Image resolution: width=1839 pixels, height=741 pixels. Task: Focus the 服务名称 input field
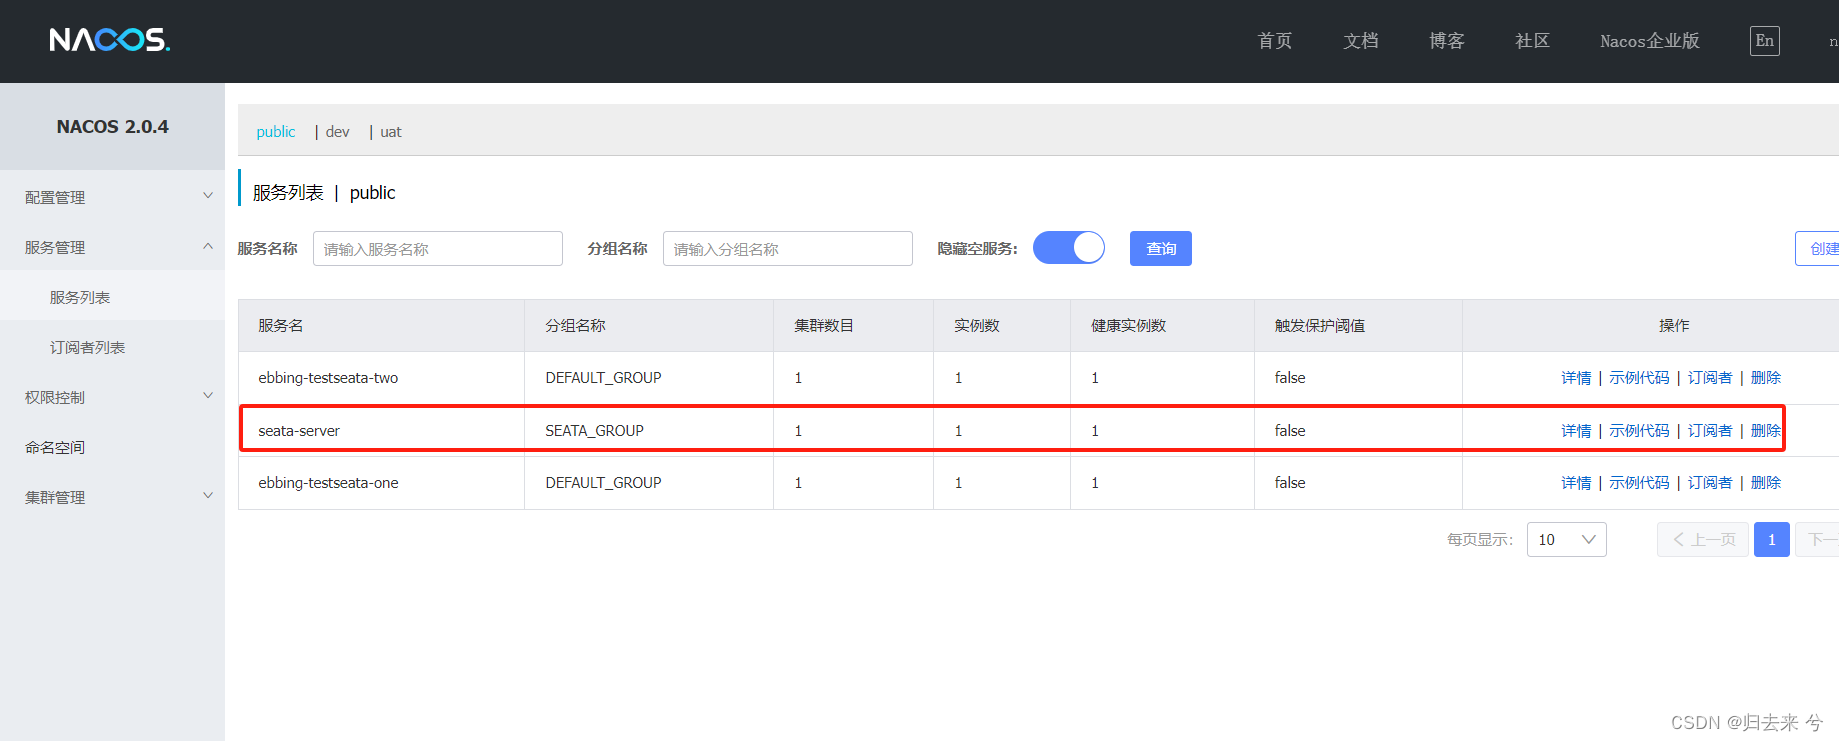[x=438, y=248]
